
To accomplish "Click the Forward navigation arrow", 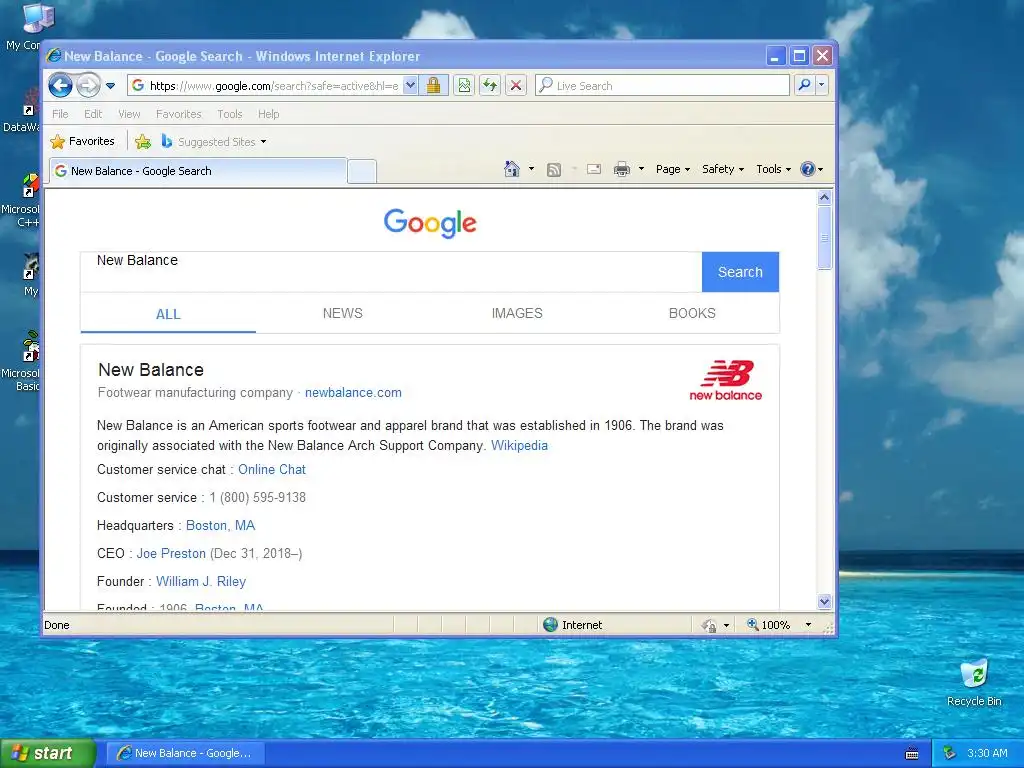I will [x=88, y=85].
